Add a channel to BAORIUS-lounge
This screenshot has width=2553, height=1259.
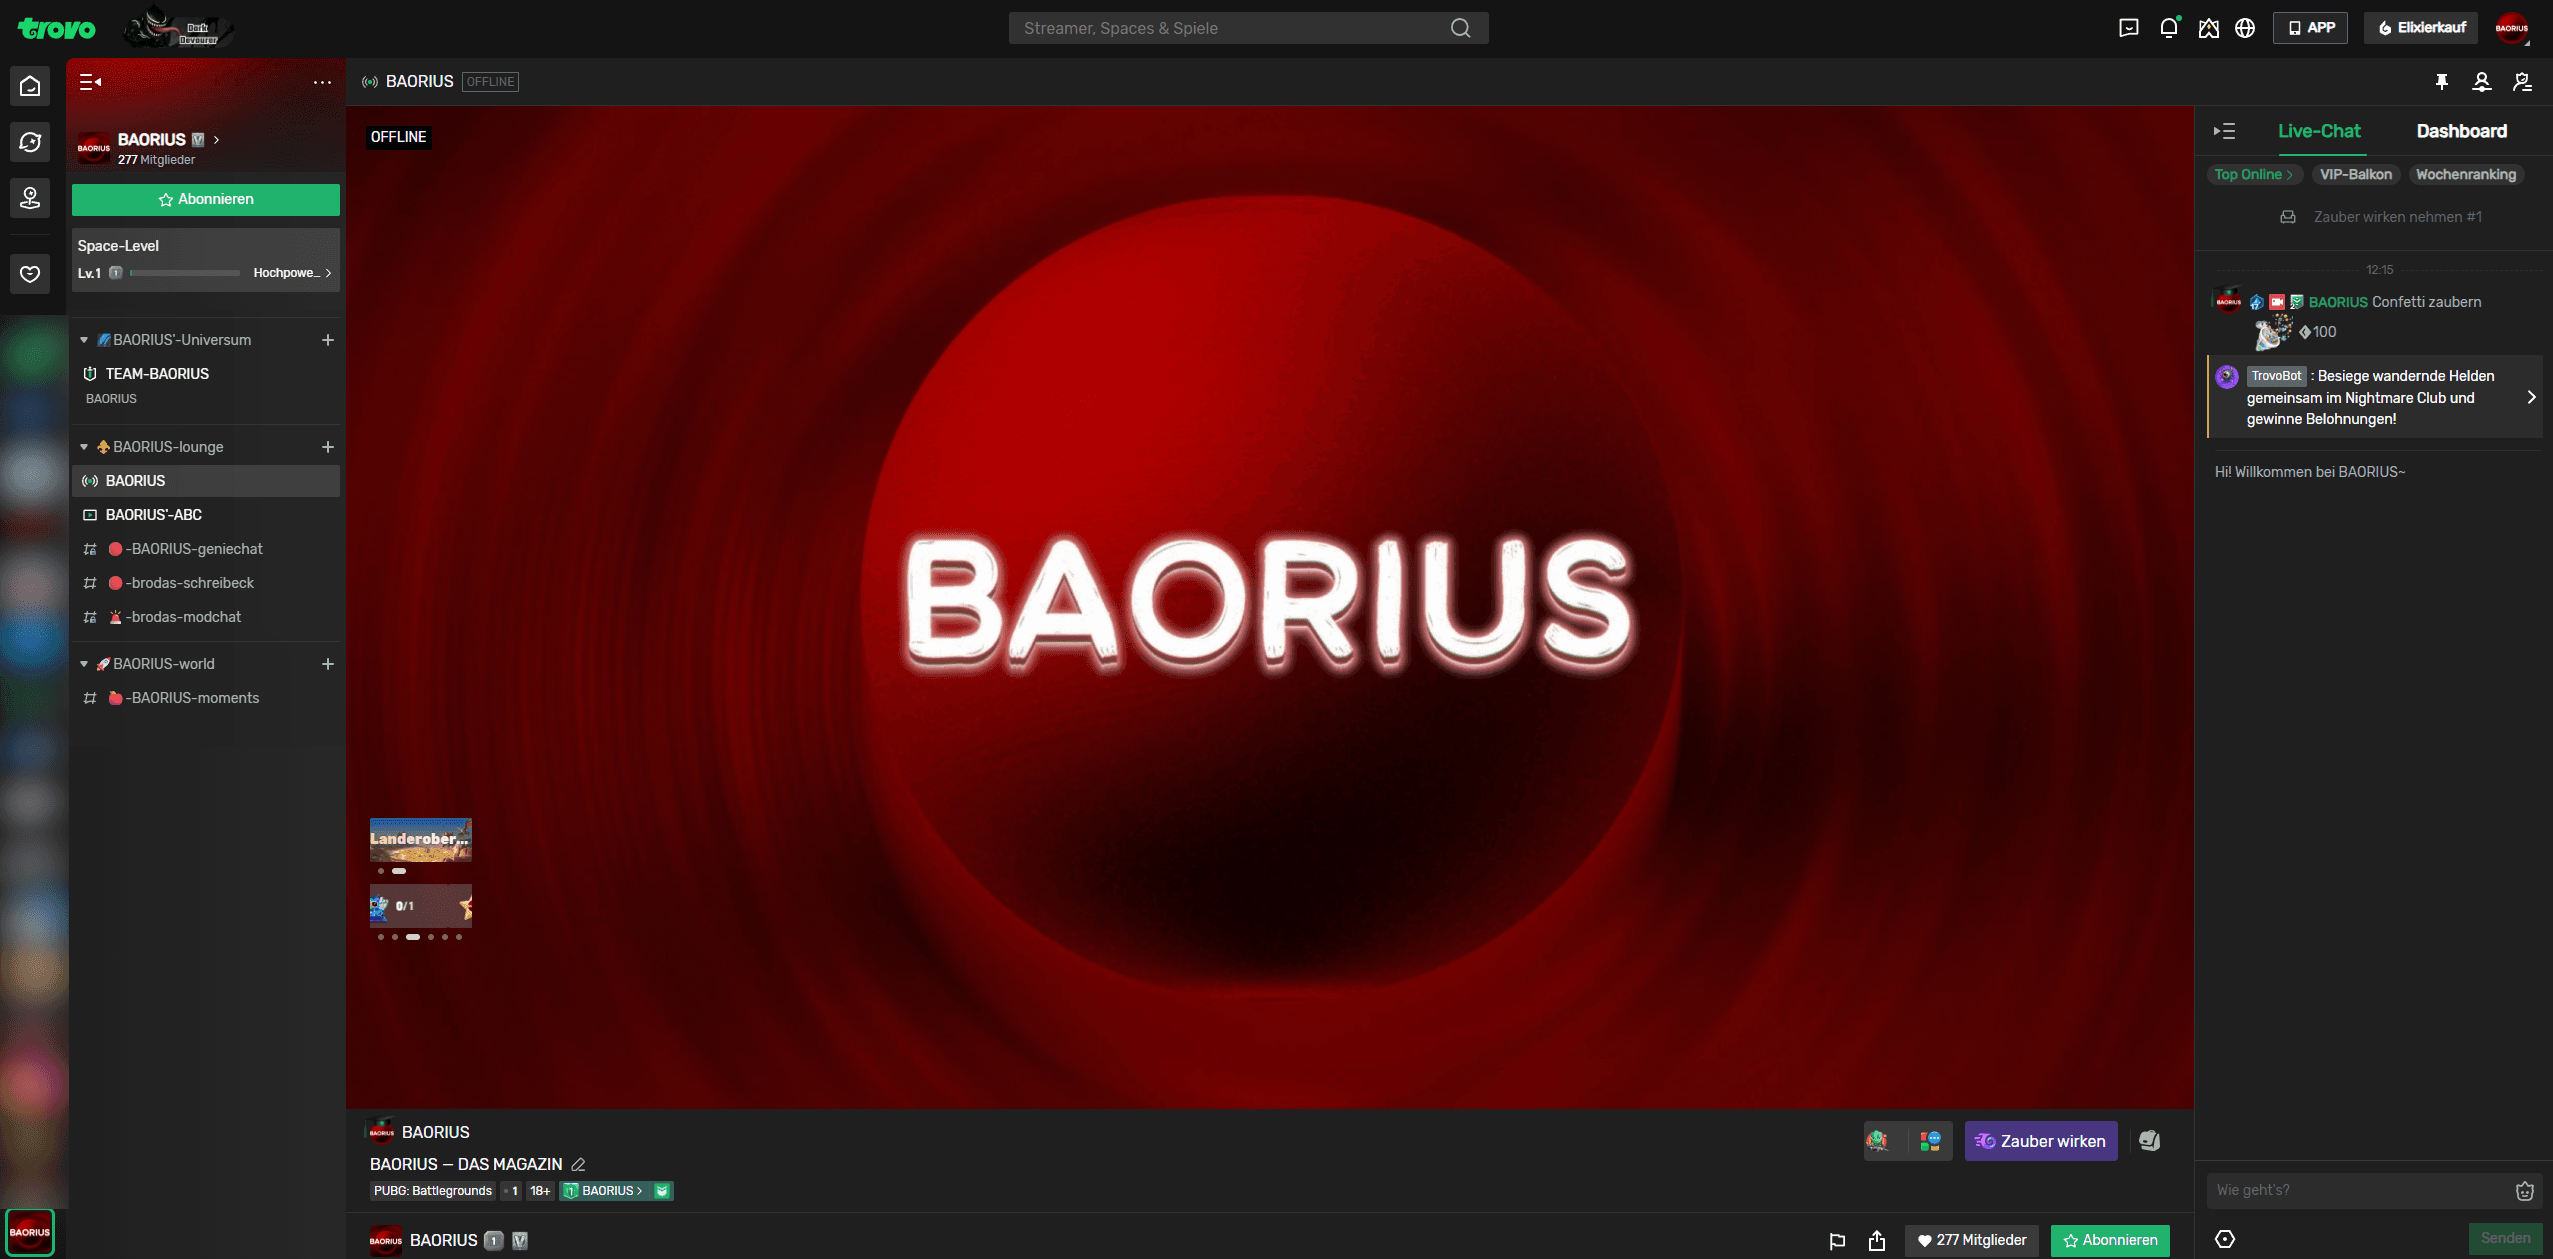click(x=327, y=447)
